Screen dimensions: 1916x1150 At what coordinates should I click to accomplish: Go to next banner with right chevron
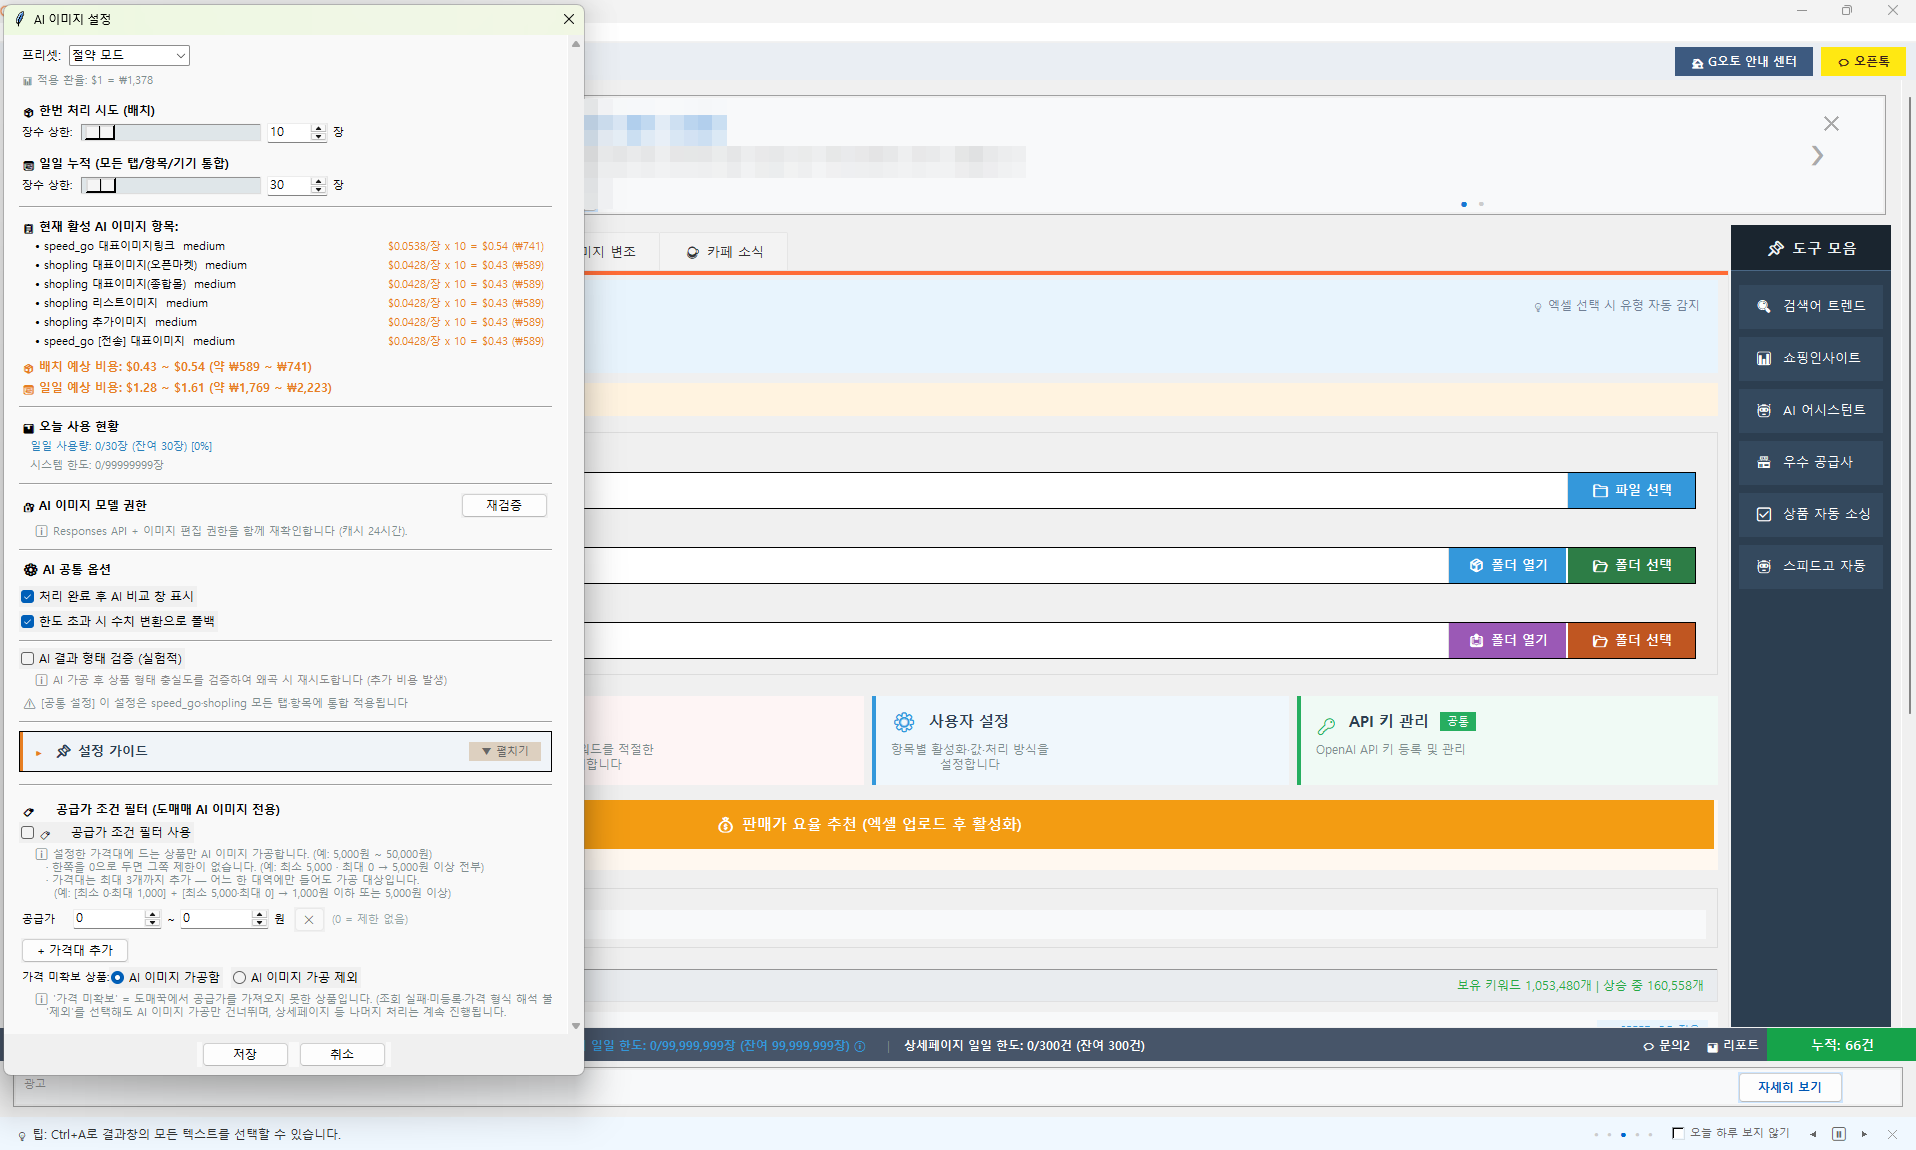[1817, 156]
